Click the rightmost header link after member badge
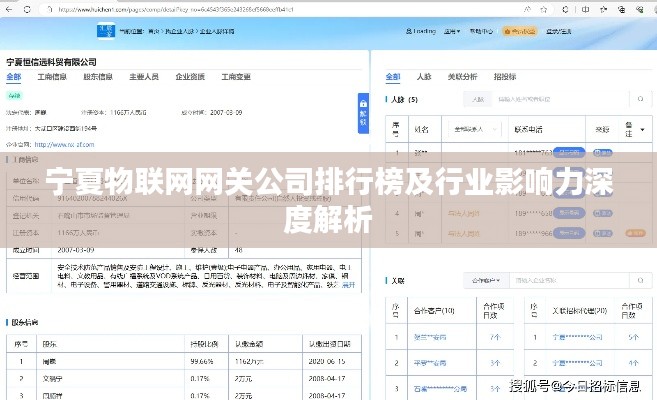The height and width of the screenshot is (400, 657). point(559,31)
